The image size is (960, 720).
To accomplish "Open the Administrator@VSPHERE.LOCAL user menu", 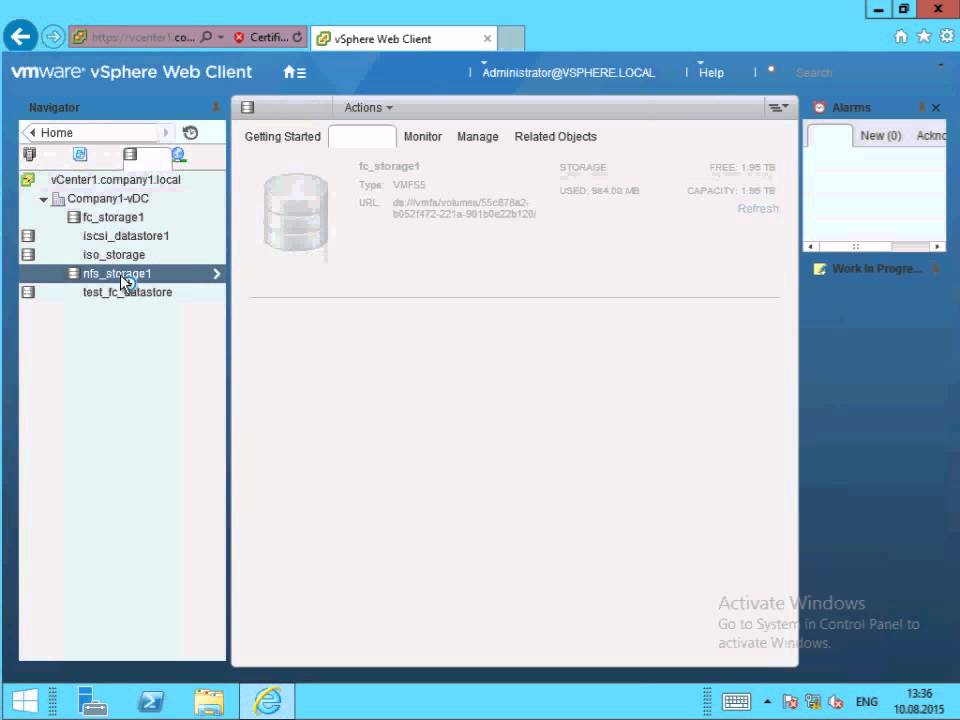I will 568,72.
